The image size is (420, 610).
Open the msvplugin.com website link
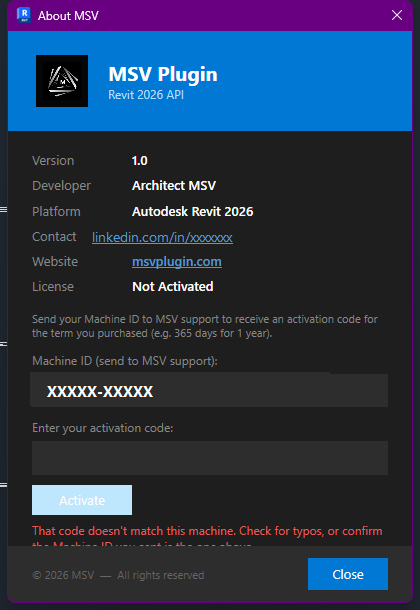177,262
